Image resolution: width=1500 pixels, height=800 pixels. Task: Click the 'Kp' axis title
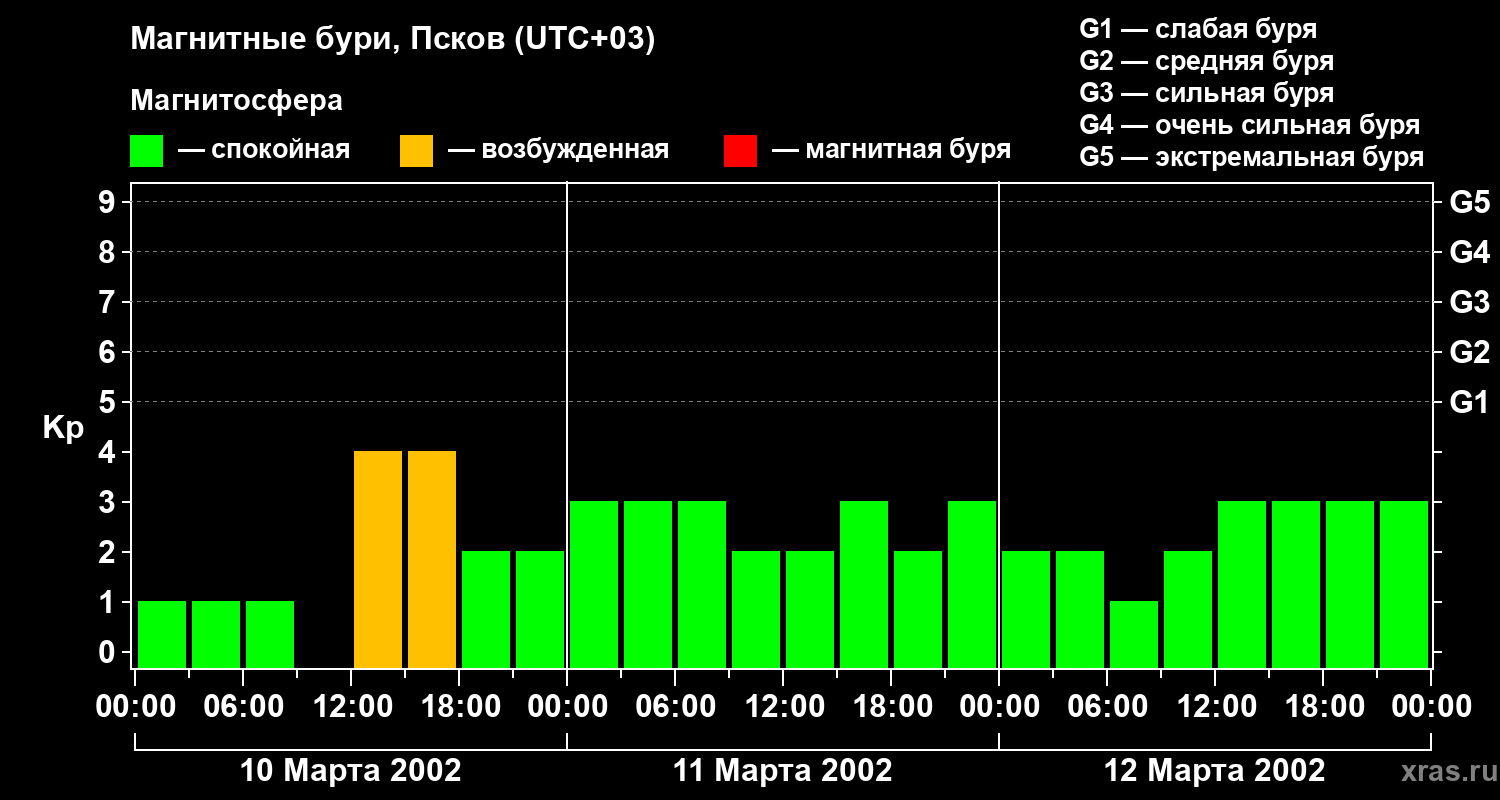(63, 428)
